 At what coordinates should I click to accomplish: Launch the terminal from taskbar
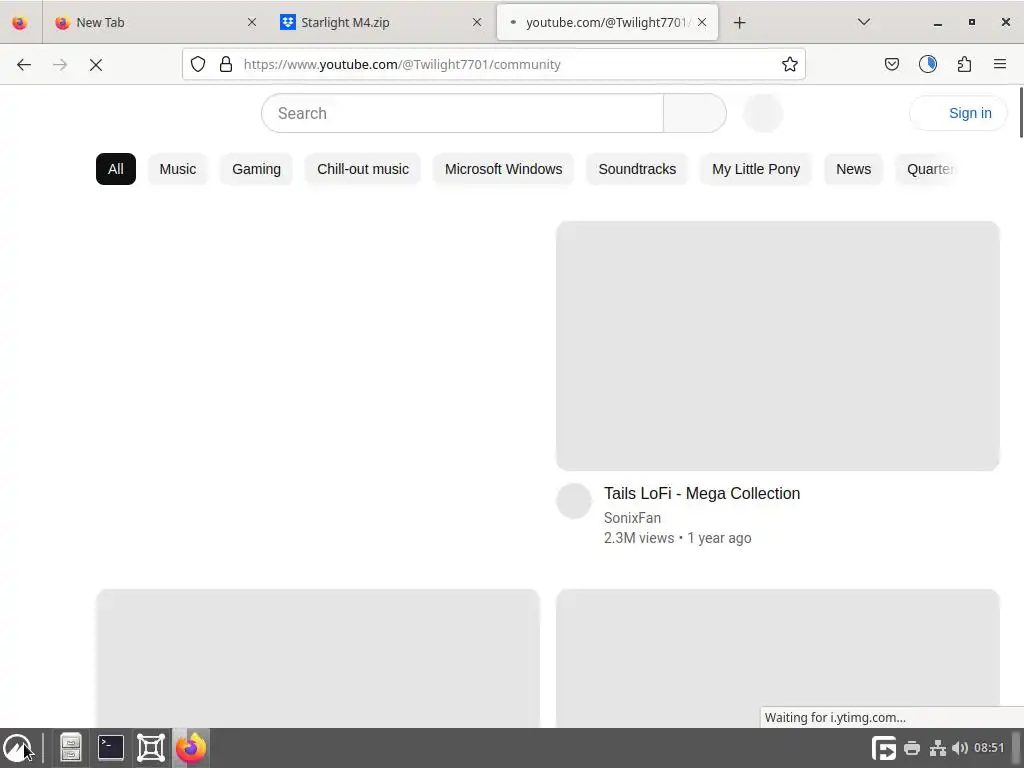click(110, 748)
